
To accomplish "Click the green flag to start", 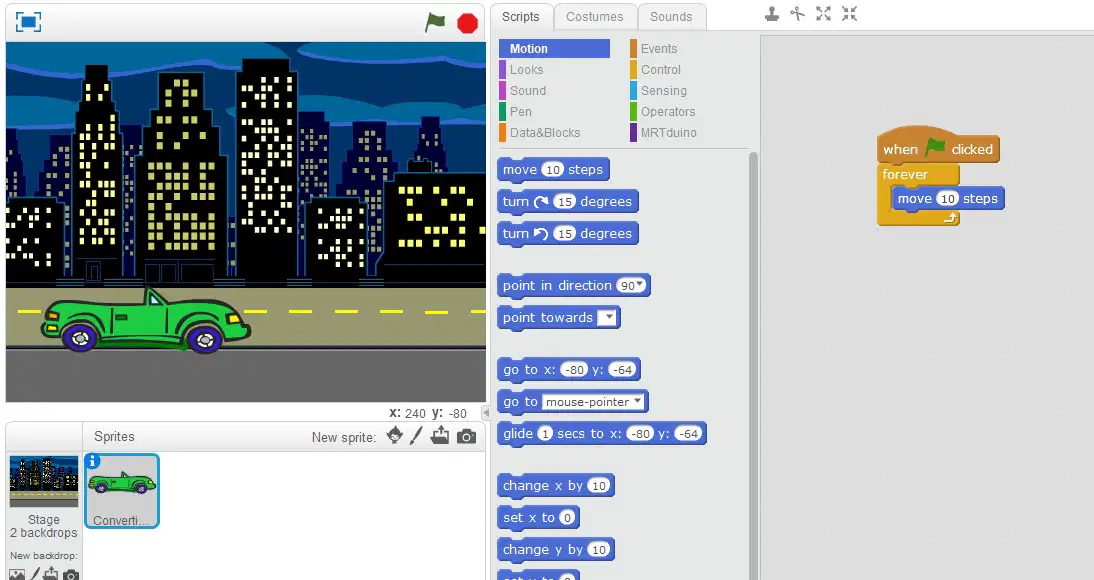I will pyautogui.click(x=435, y=22).
